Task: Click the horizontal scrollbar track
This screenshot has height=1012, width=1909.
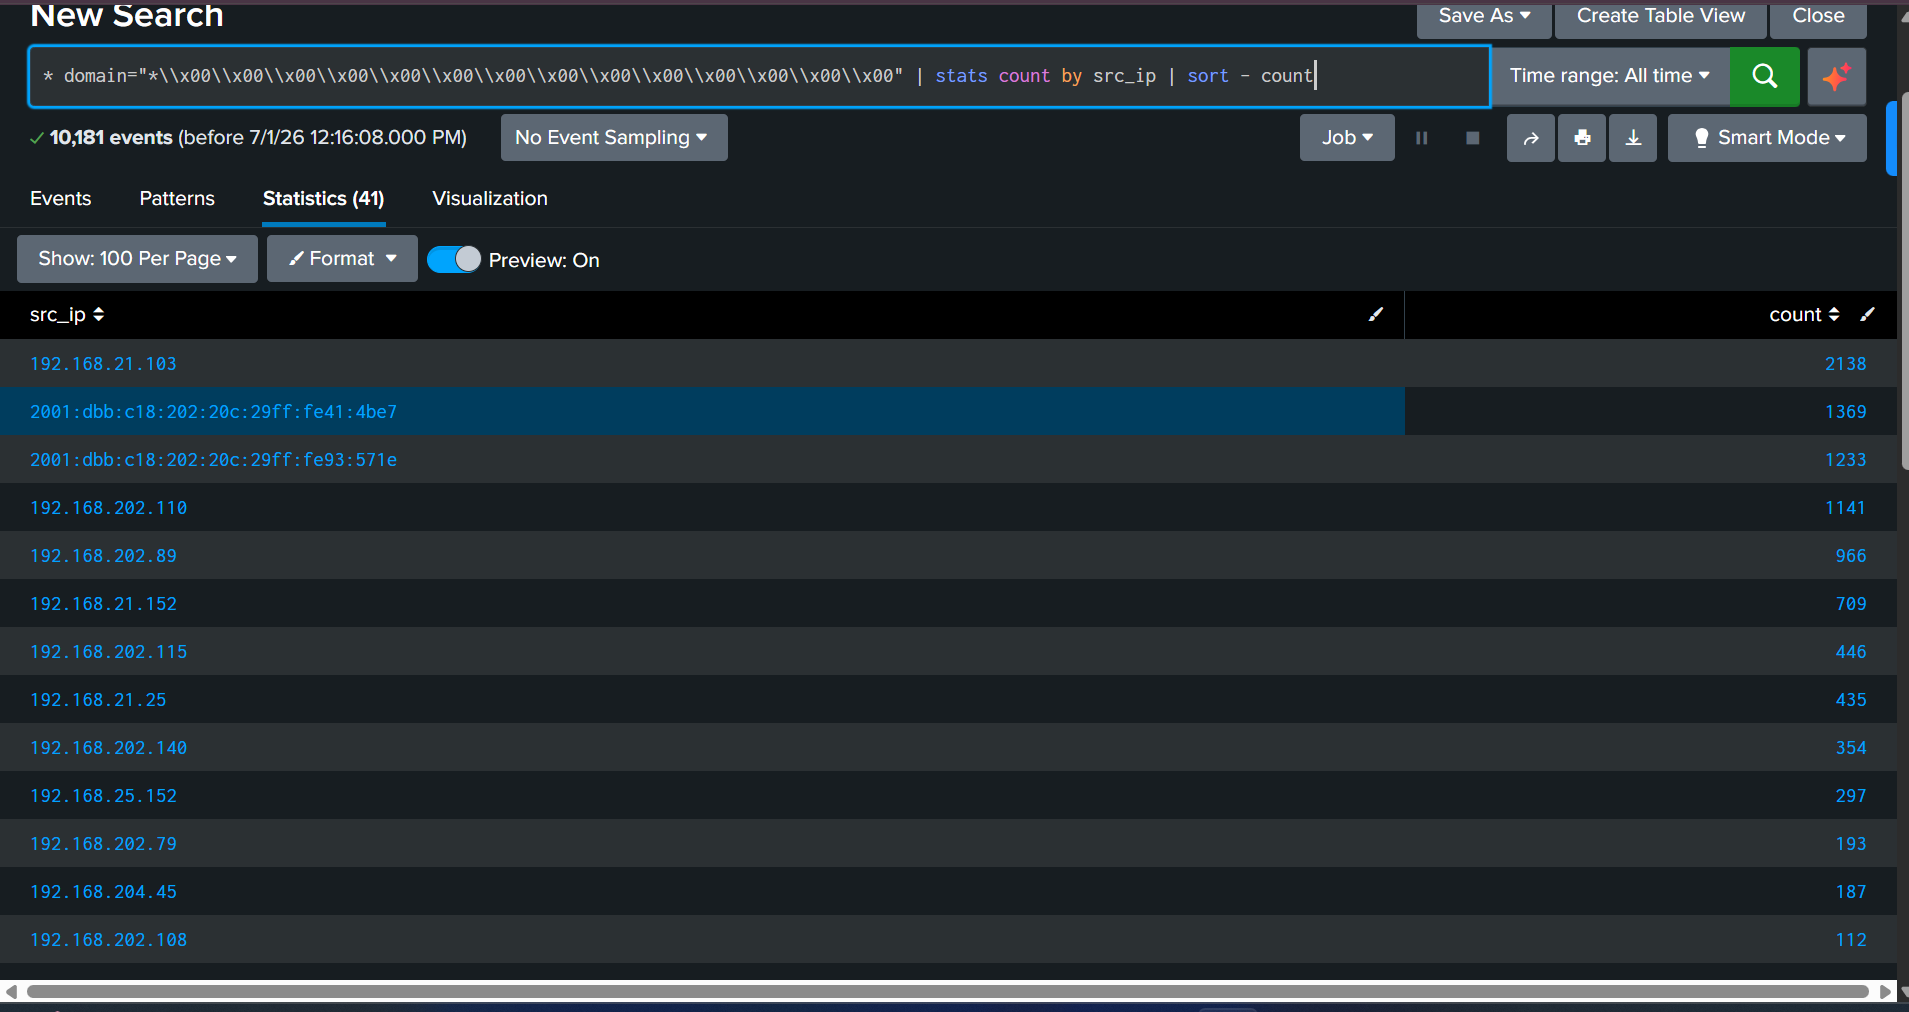Action: (x=948, y=992)
